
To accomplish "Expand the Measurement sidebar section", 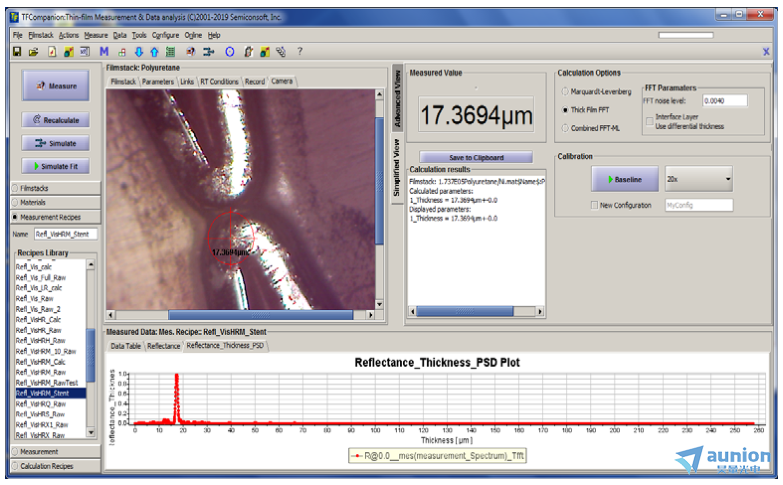I will 55,452.
